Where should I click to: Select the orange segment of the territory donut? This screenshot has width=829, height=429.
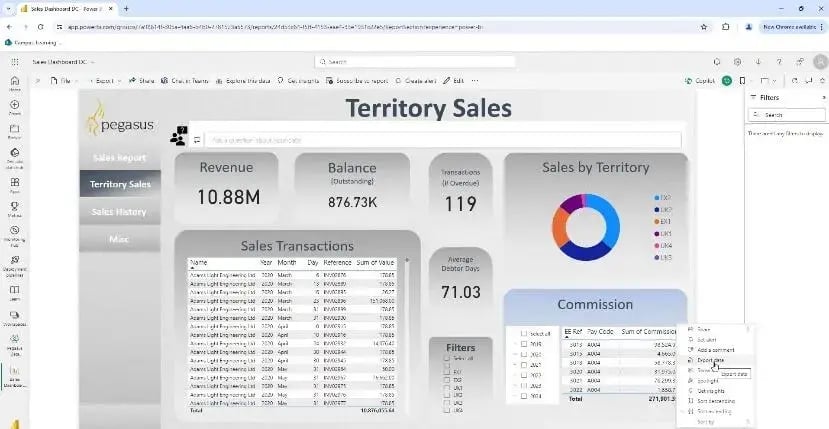point(559,228)
